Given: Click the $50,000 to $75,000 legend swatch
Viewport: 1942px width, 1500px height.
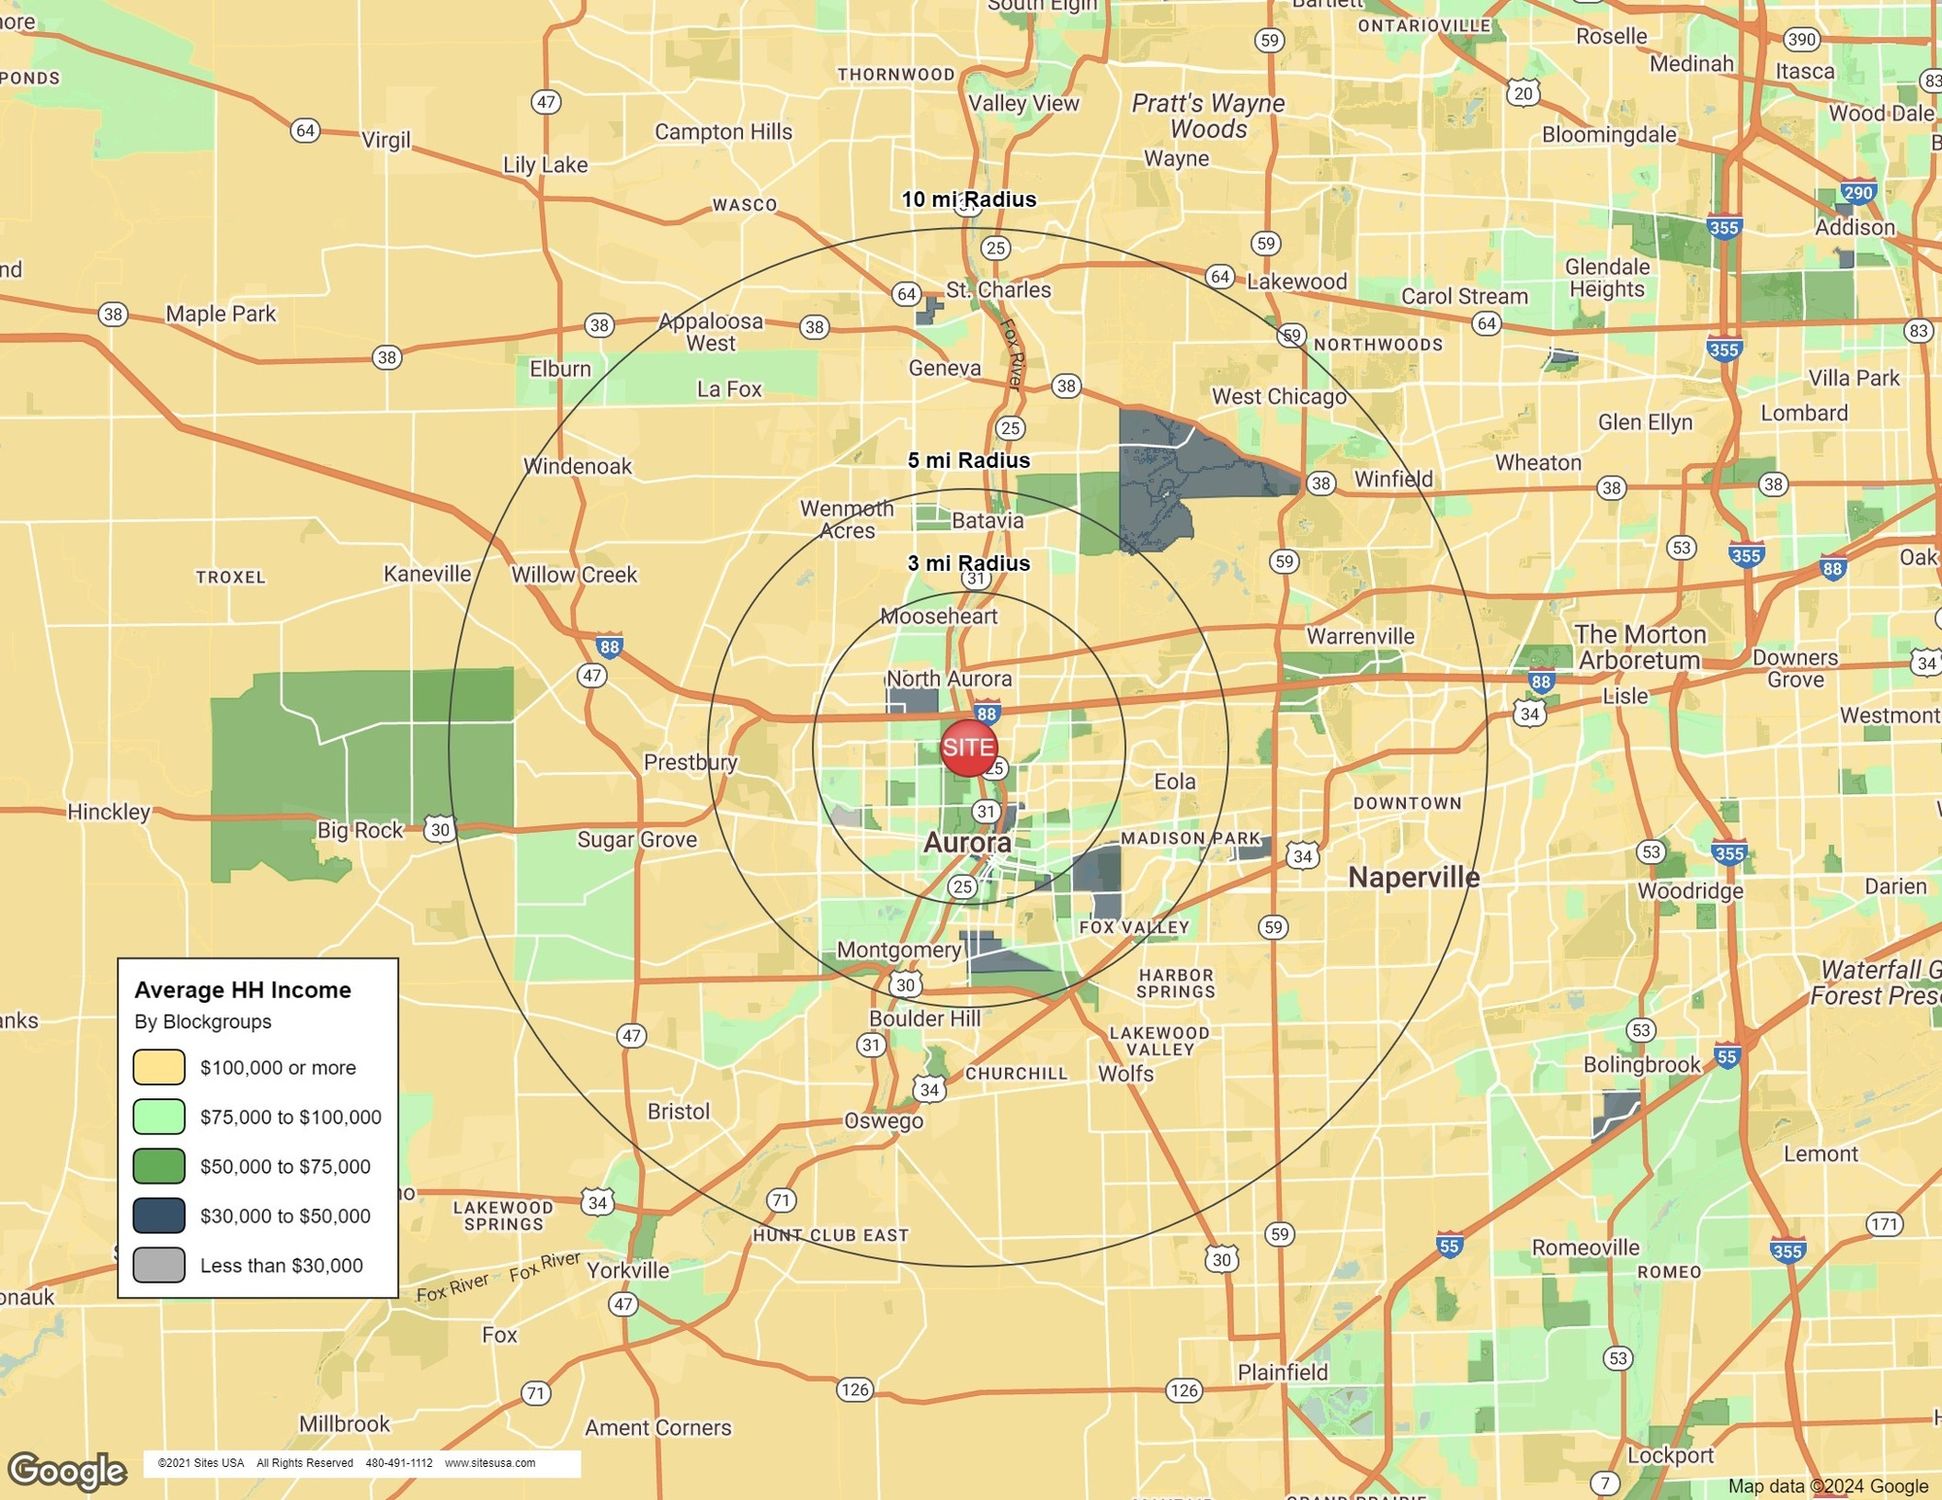Looking at the screenshot, I should [159, 1166].
